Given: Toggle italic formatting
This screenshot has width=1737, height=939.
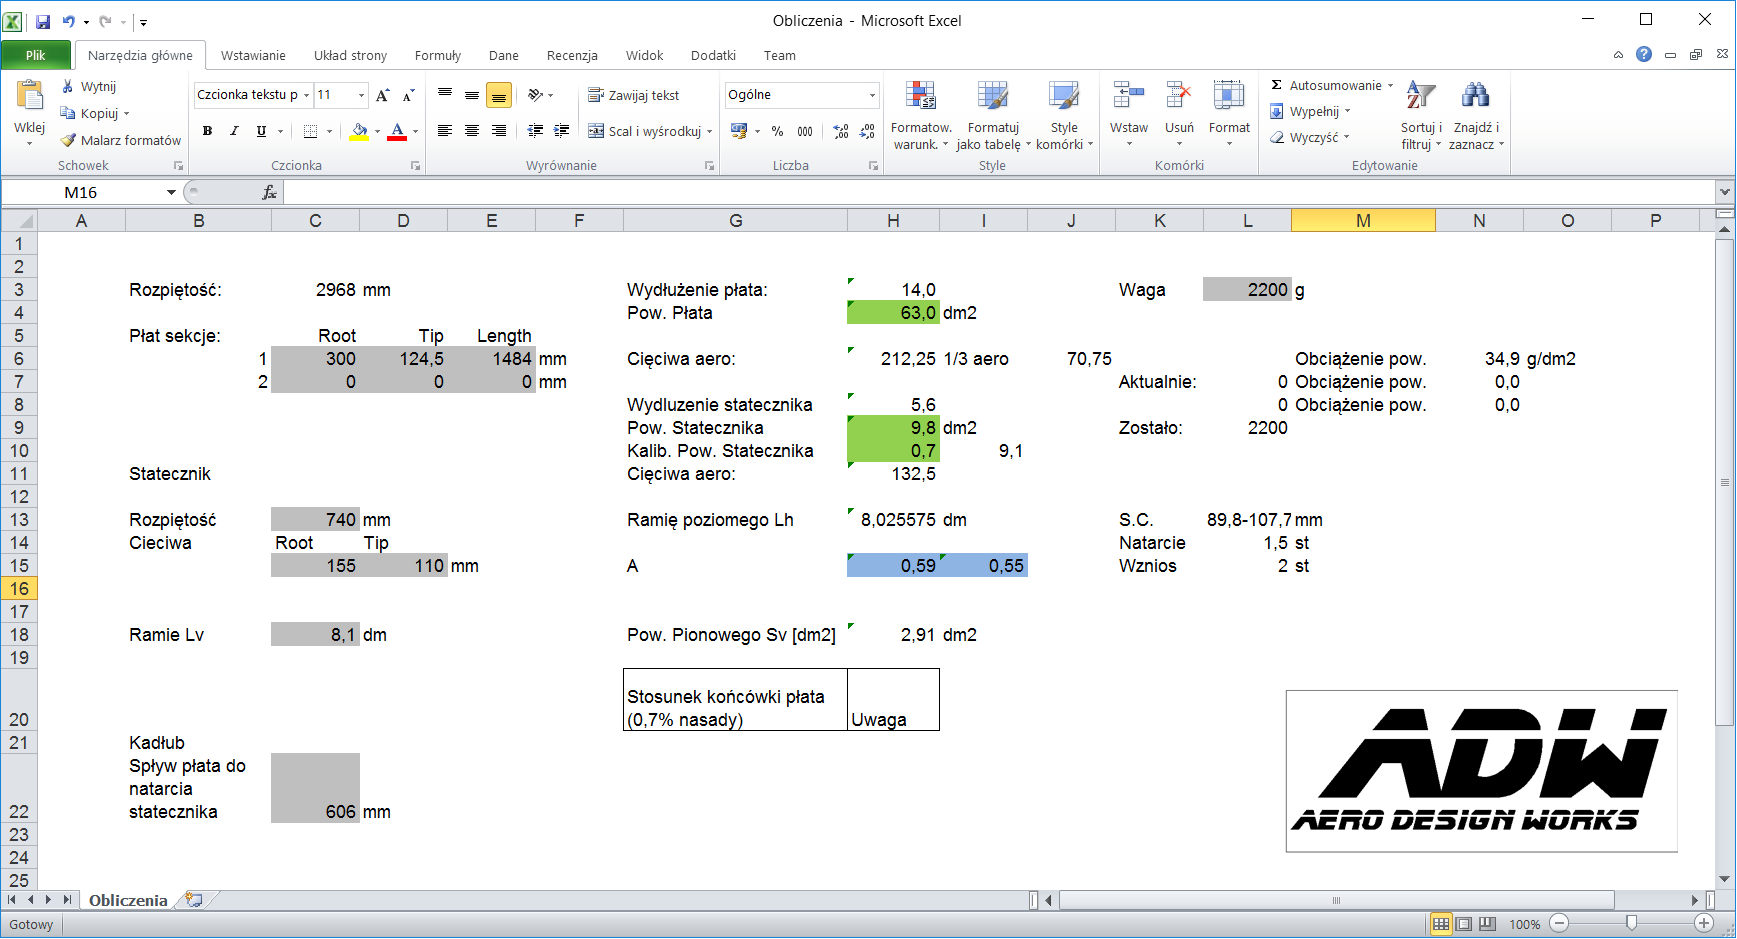Looking at the screenshot, I should [234, 131].
